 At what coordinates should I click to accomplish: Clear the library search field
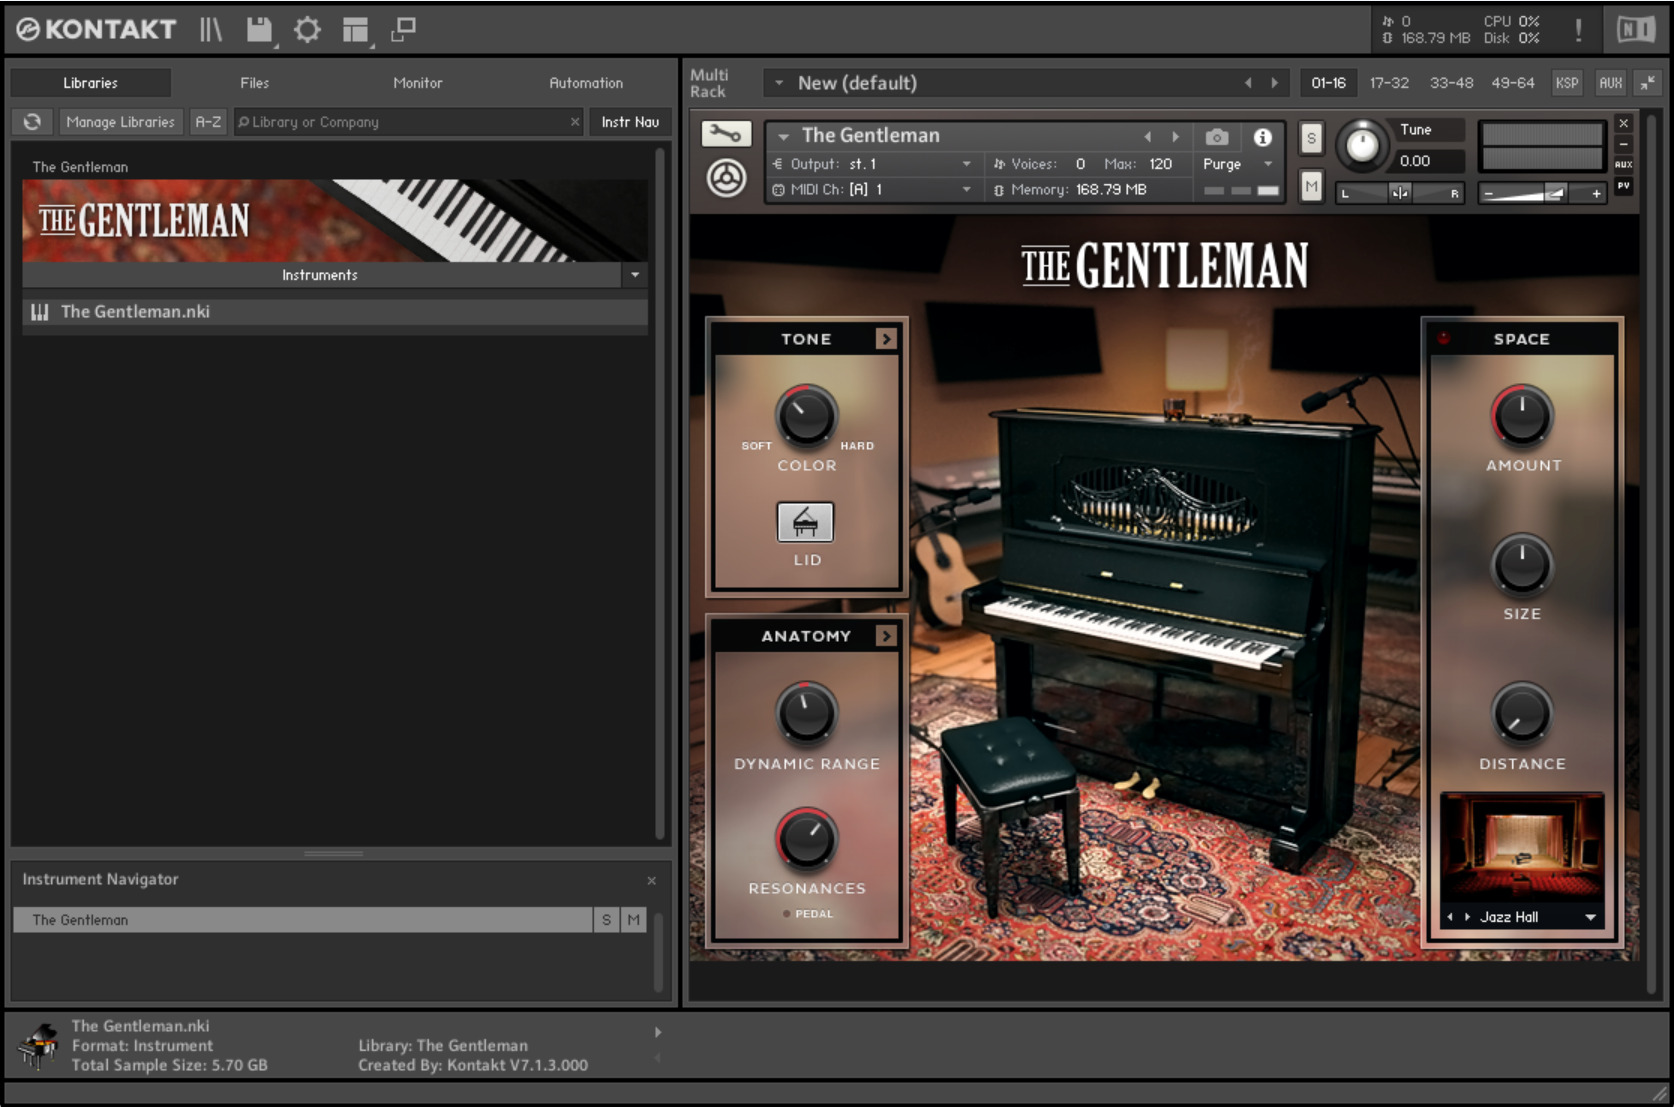click(575, 122)
